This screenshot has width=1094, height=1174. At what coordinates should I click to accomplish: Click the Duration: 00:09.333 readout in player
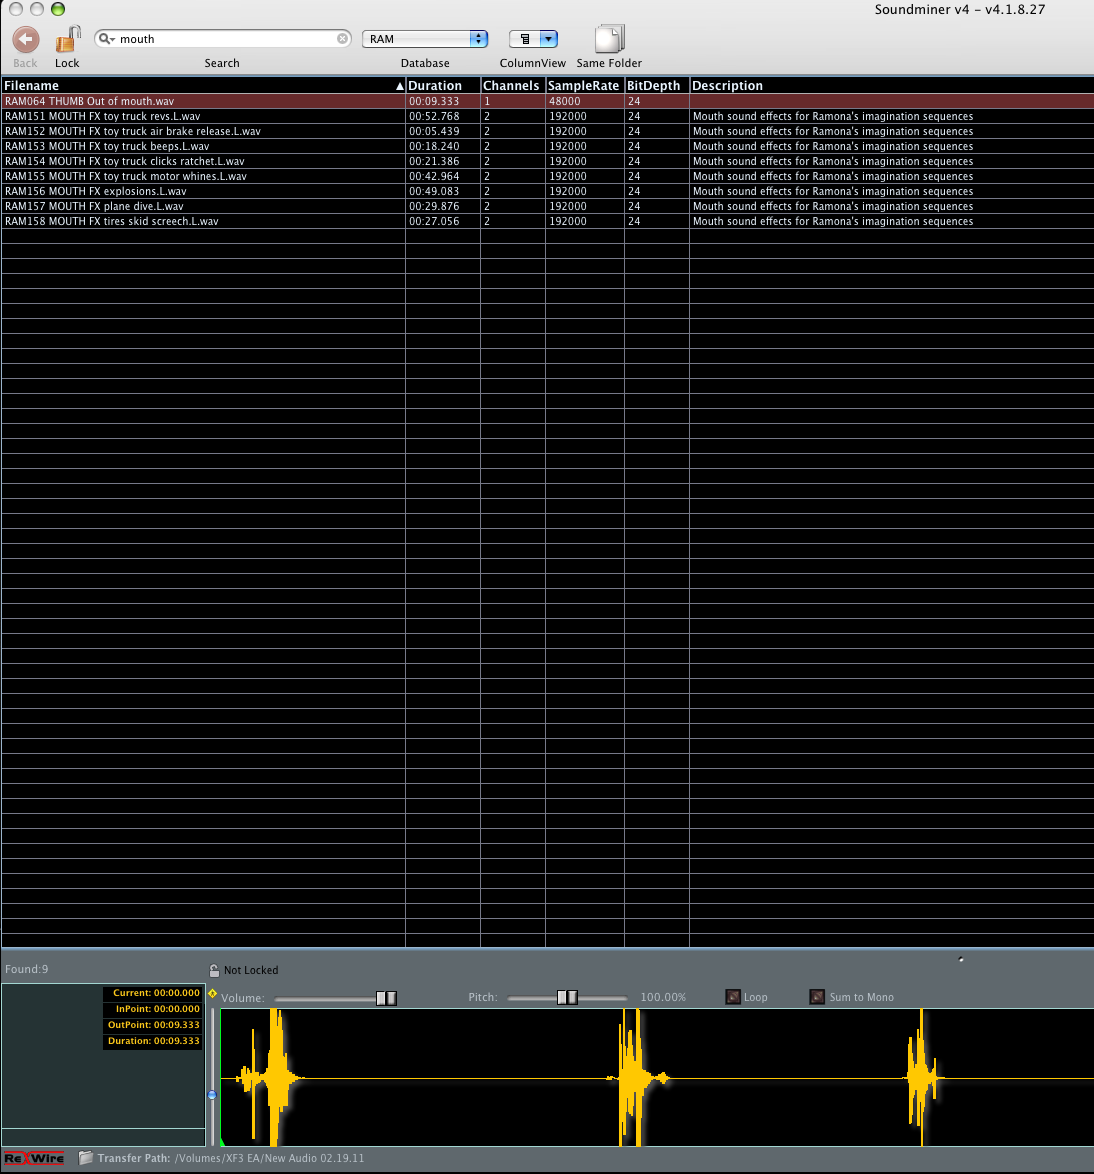(x=154, y=1041)
